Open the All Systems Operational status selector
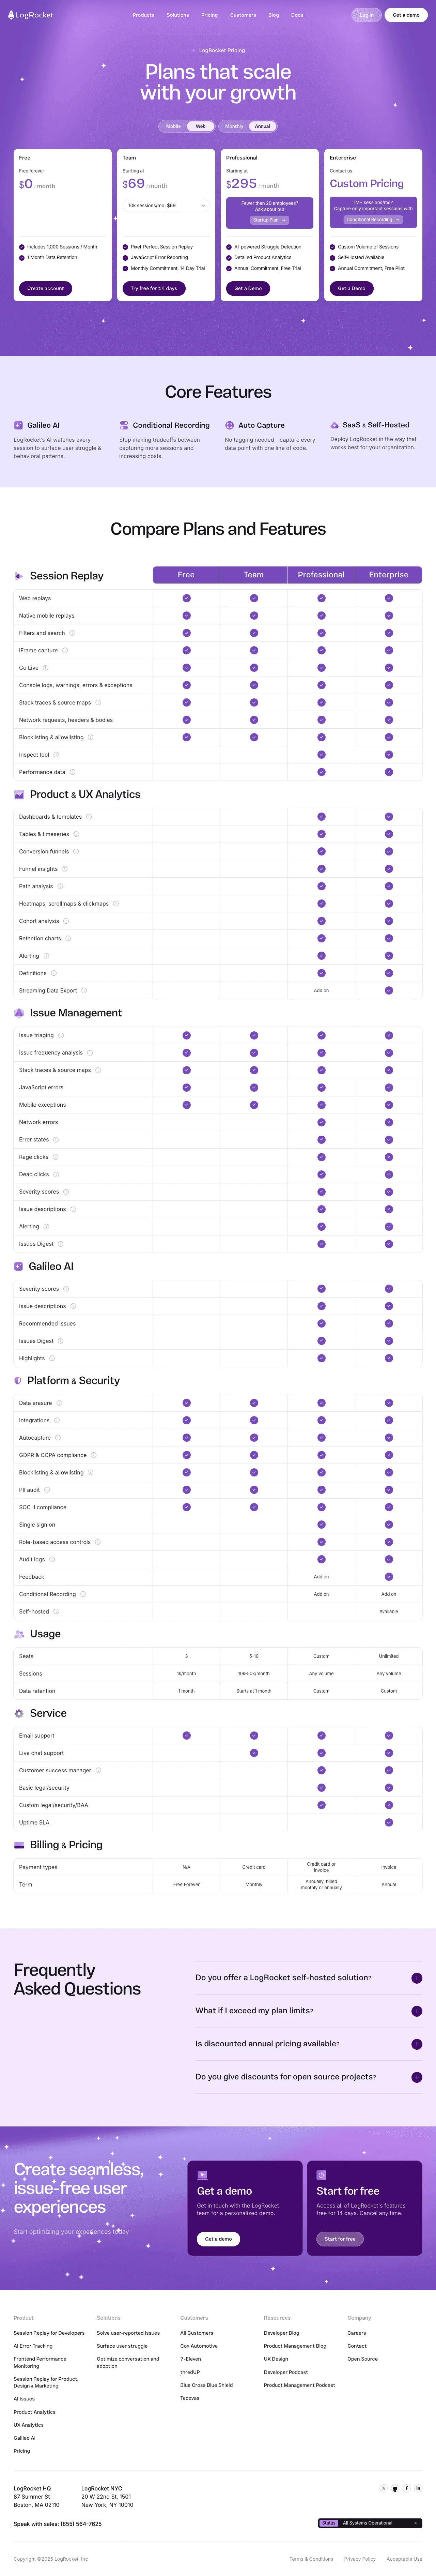Image resolution: width=436 pixels, height=2576 pixels. pos(370,2523)
